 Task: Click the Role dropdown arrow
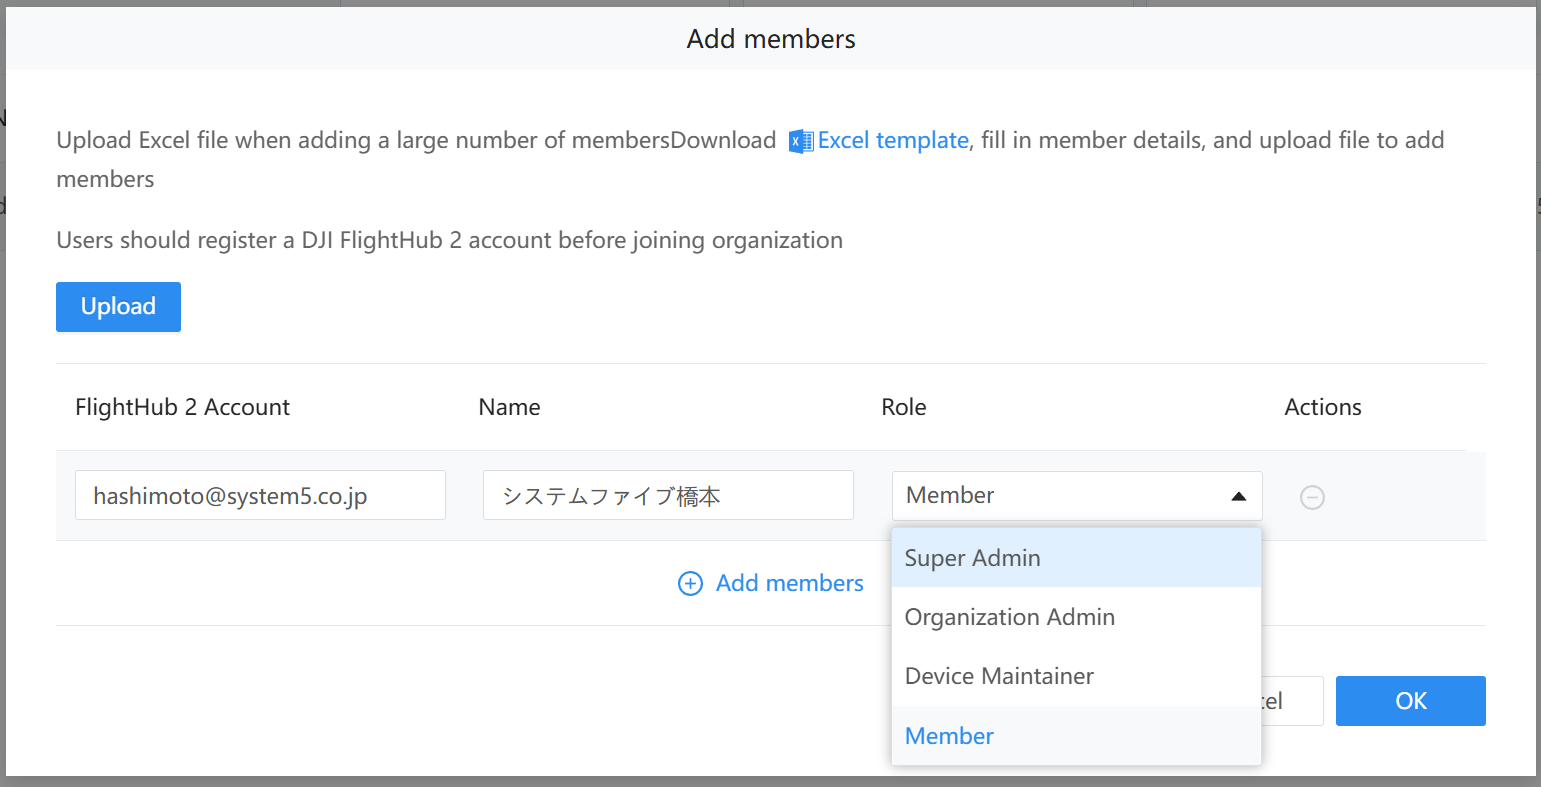[1239, 496]
